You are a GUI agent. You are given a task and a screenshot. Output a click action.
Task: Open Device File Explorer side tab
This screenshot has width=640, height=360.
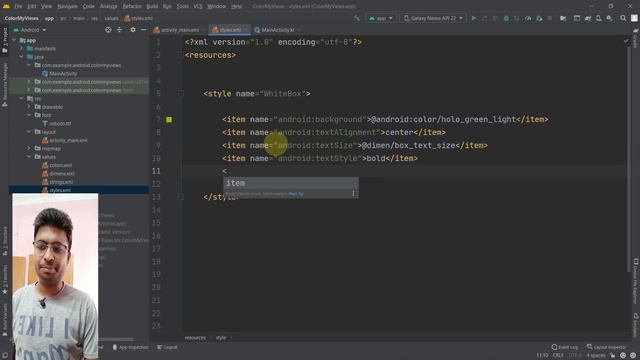[636, 282]
